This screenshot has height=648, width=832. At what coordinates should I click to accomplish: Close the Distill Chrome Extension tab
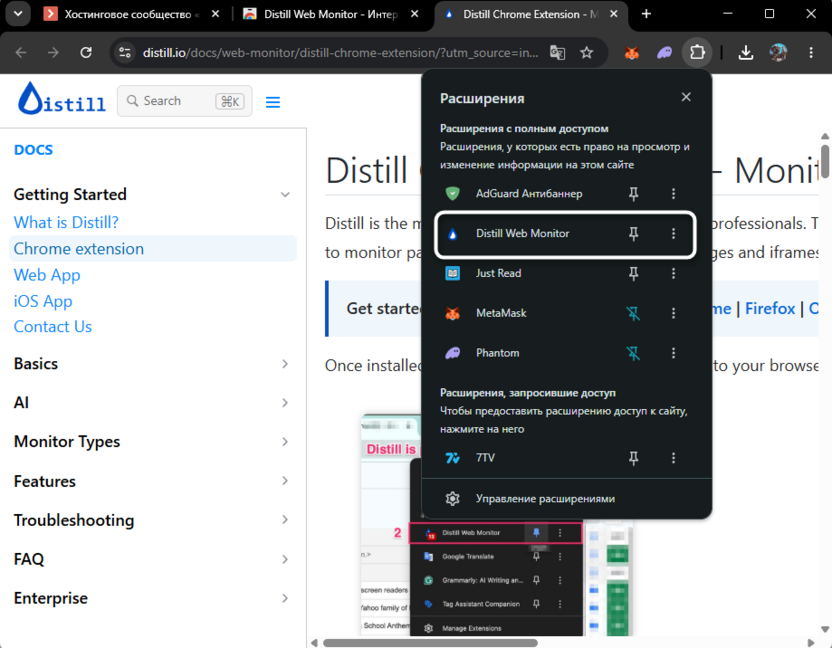click(x=613, y=14)
